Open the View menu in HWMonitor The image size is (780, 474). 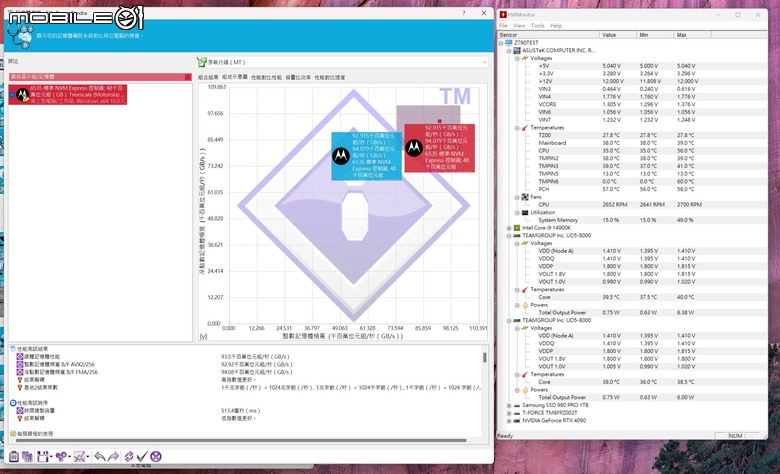click(519, 25)
